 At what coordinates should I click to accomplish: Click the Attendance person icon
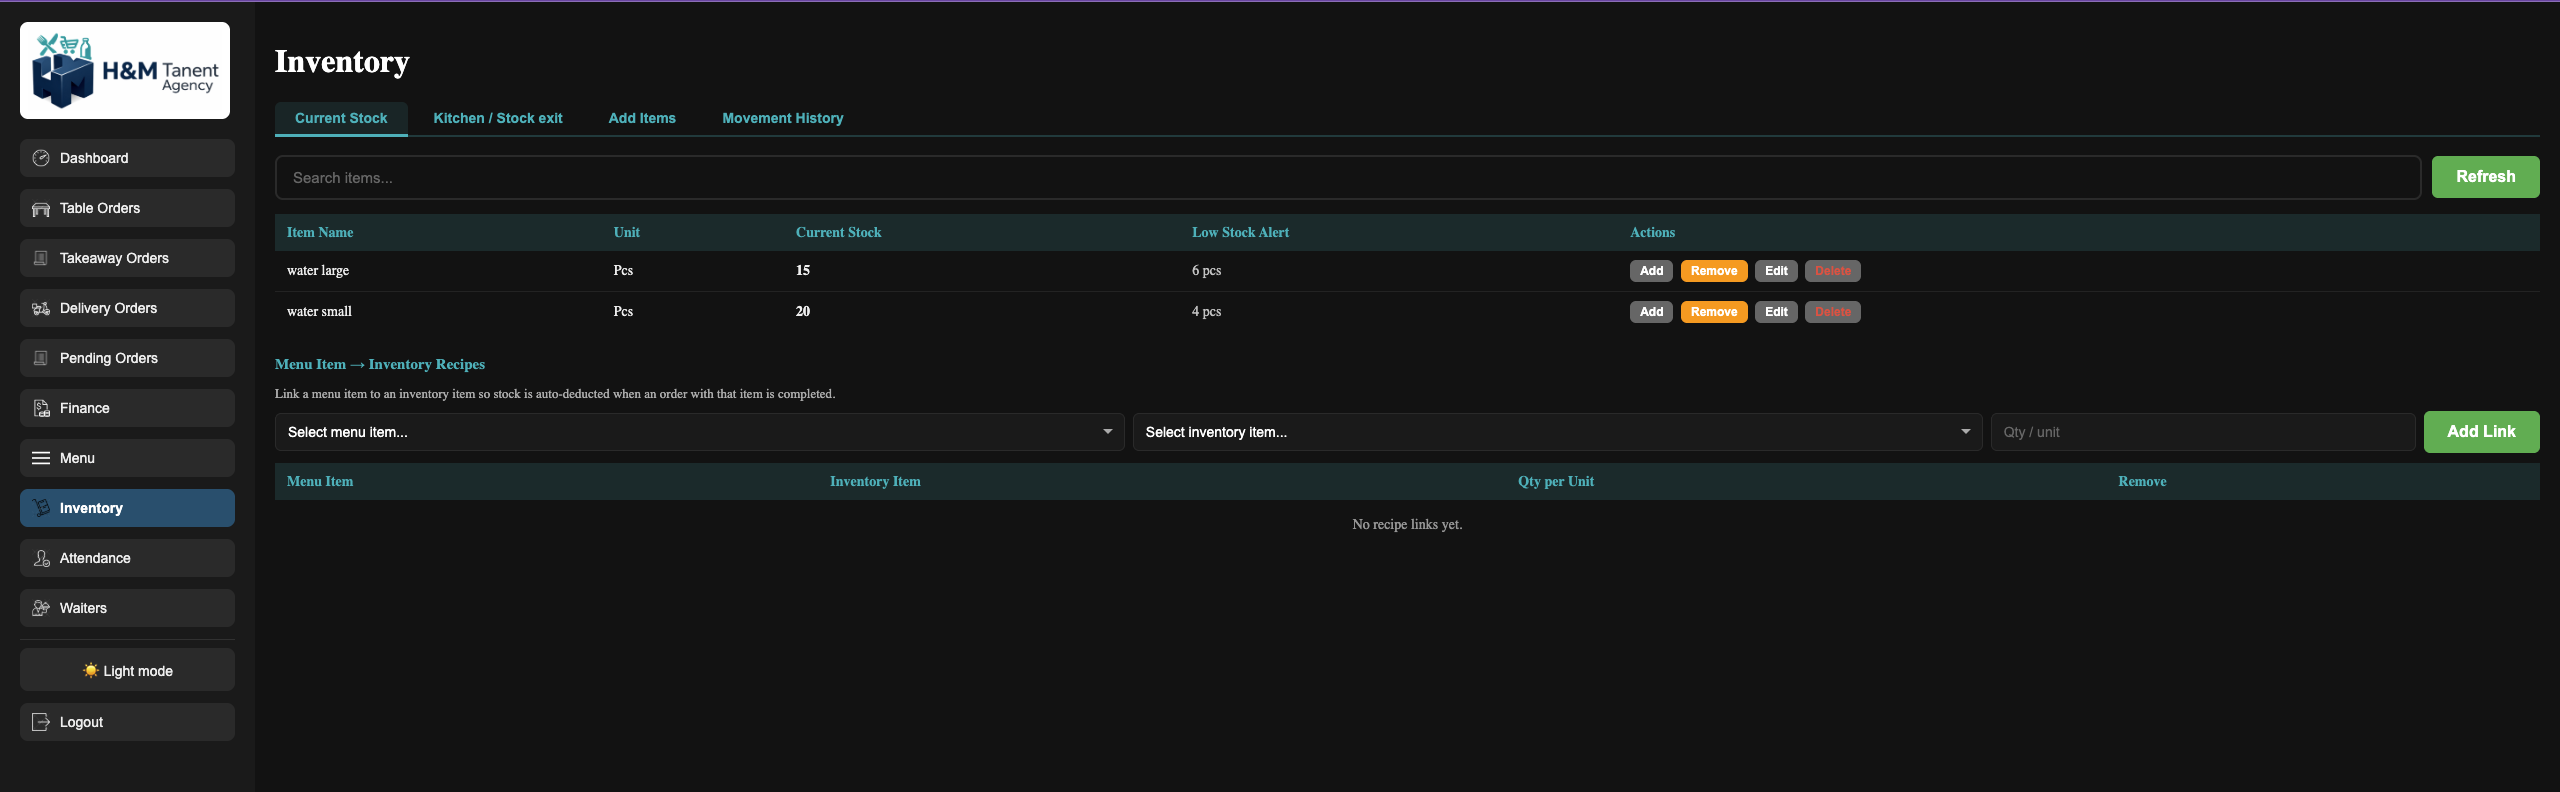41,558
